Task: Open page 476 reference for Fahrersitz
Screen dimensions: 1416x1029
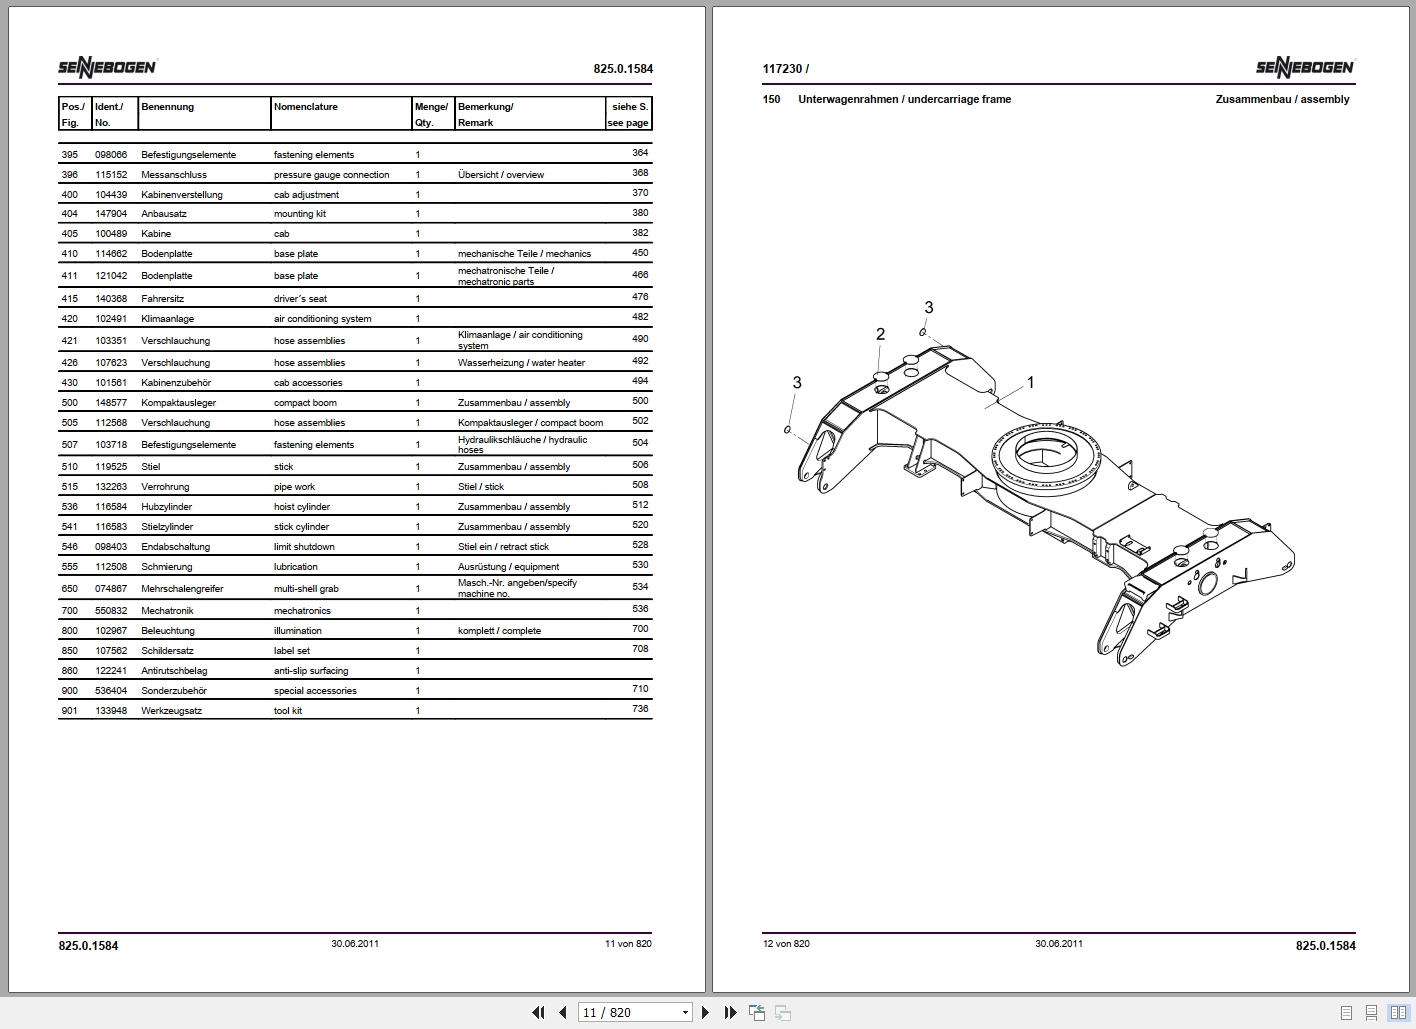Action: pos(640,297)
